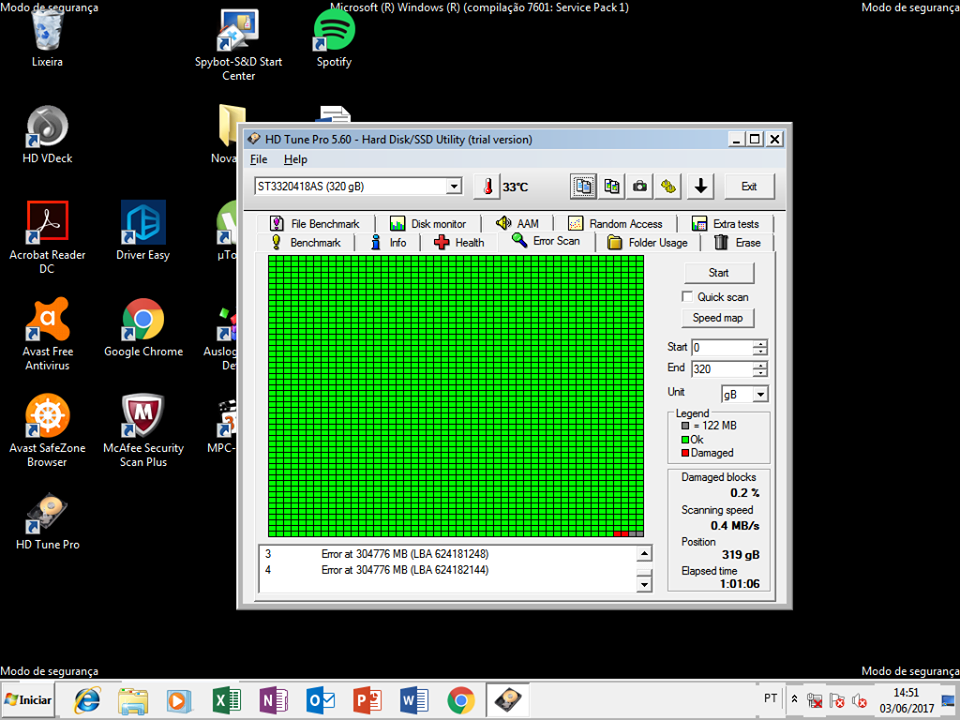Click the PT language indicator
Image resolution: width=960 pixels, height=720 pixels.
[771, 698]
